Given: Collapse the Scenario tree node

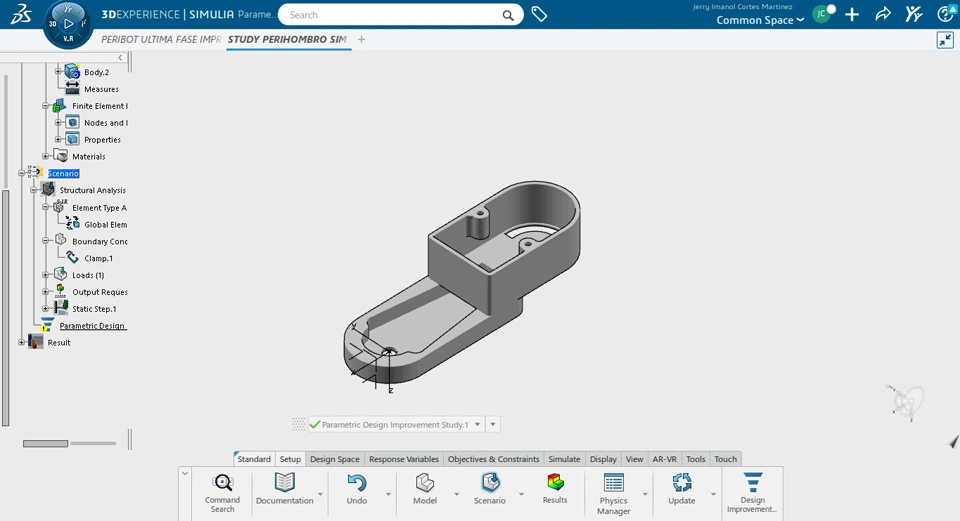Looking at the screenshot, I should [x=21, y=173].
